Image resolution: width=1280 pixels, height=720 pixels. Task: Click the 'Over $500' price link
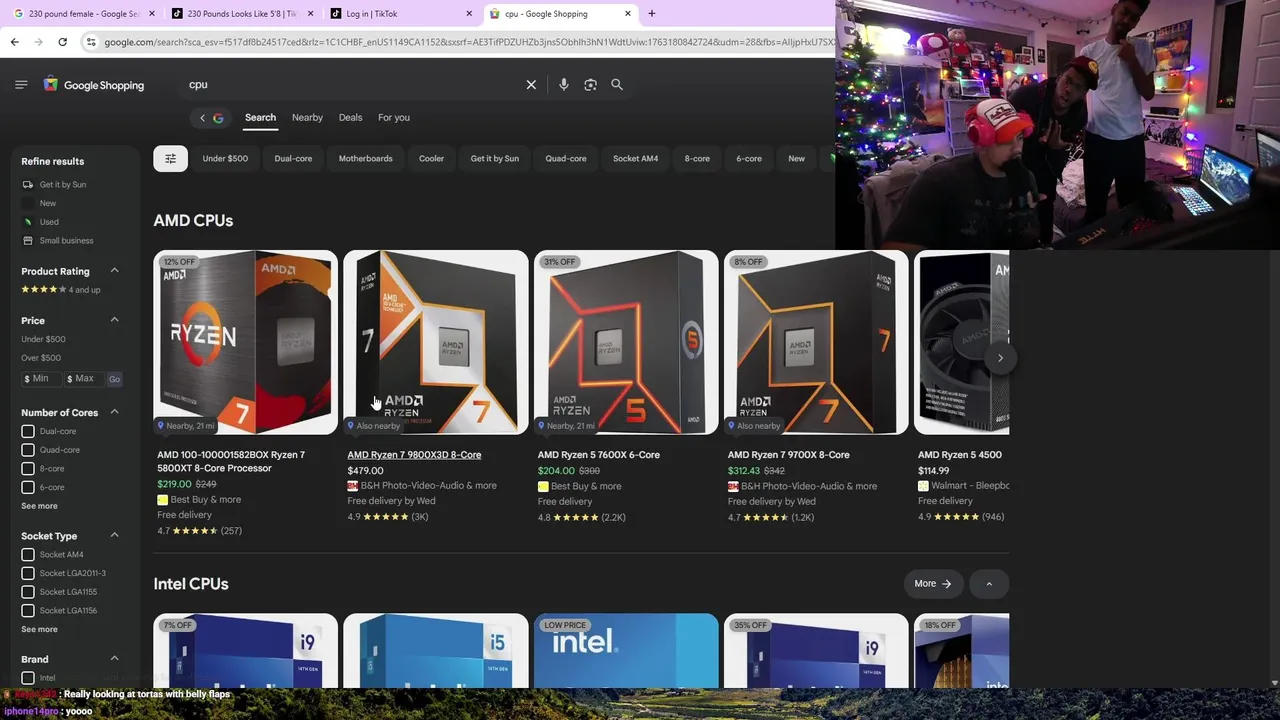point(41,358)
